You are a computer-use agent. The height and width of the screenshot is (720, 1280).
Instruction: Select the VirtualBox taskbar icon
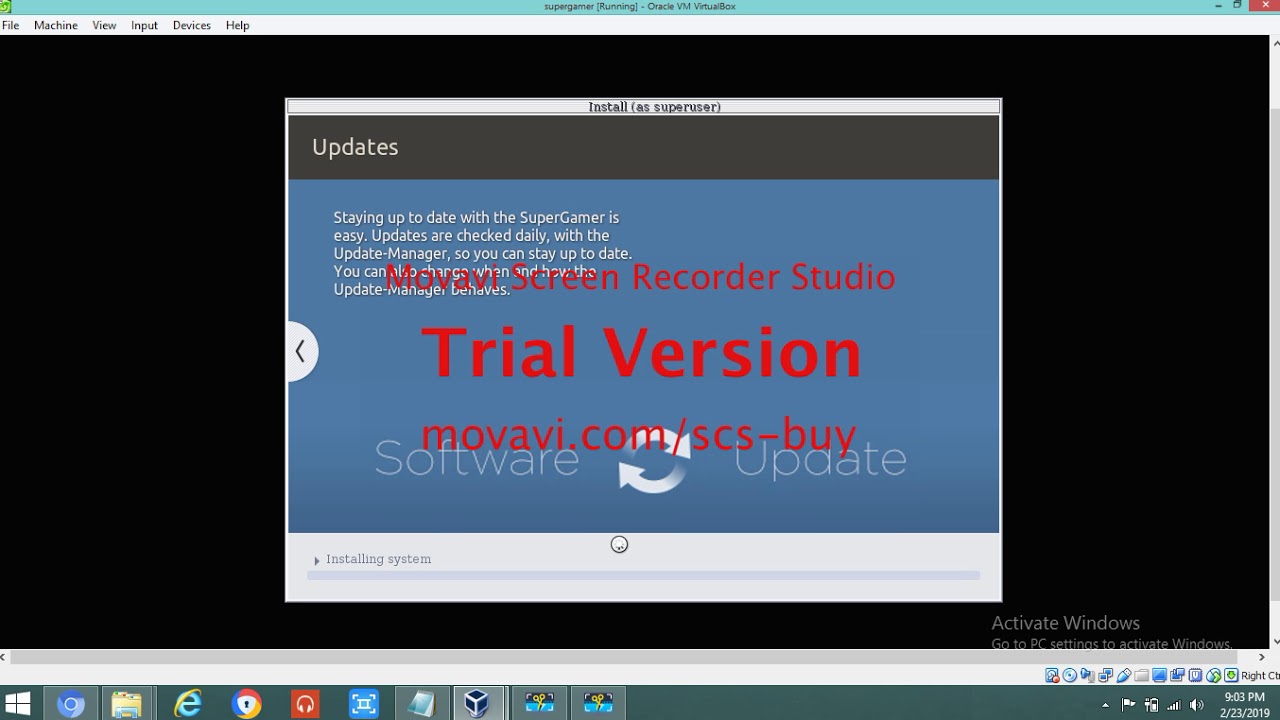pyautogui.click(x=478, y=704)
